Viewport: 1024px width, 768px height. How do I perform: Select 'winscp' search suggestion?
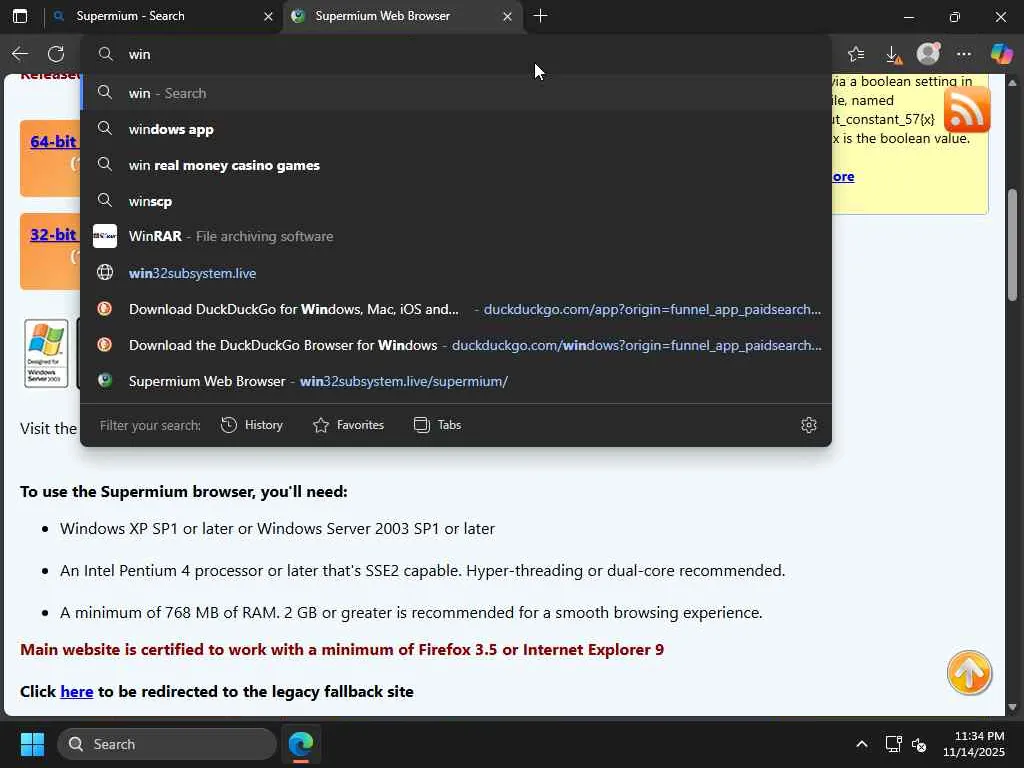click(x=456, y=200)
